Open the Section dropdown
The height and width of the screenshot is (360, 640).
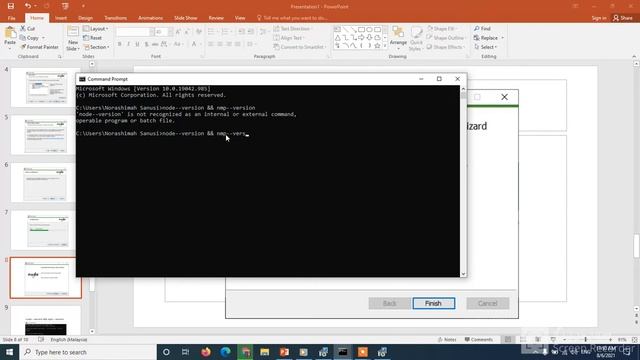pyautogui.click(x=97, y=47)
